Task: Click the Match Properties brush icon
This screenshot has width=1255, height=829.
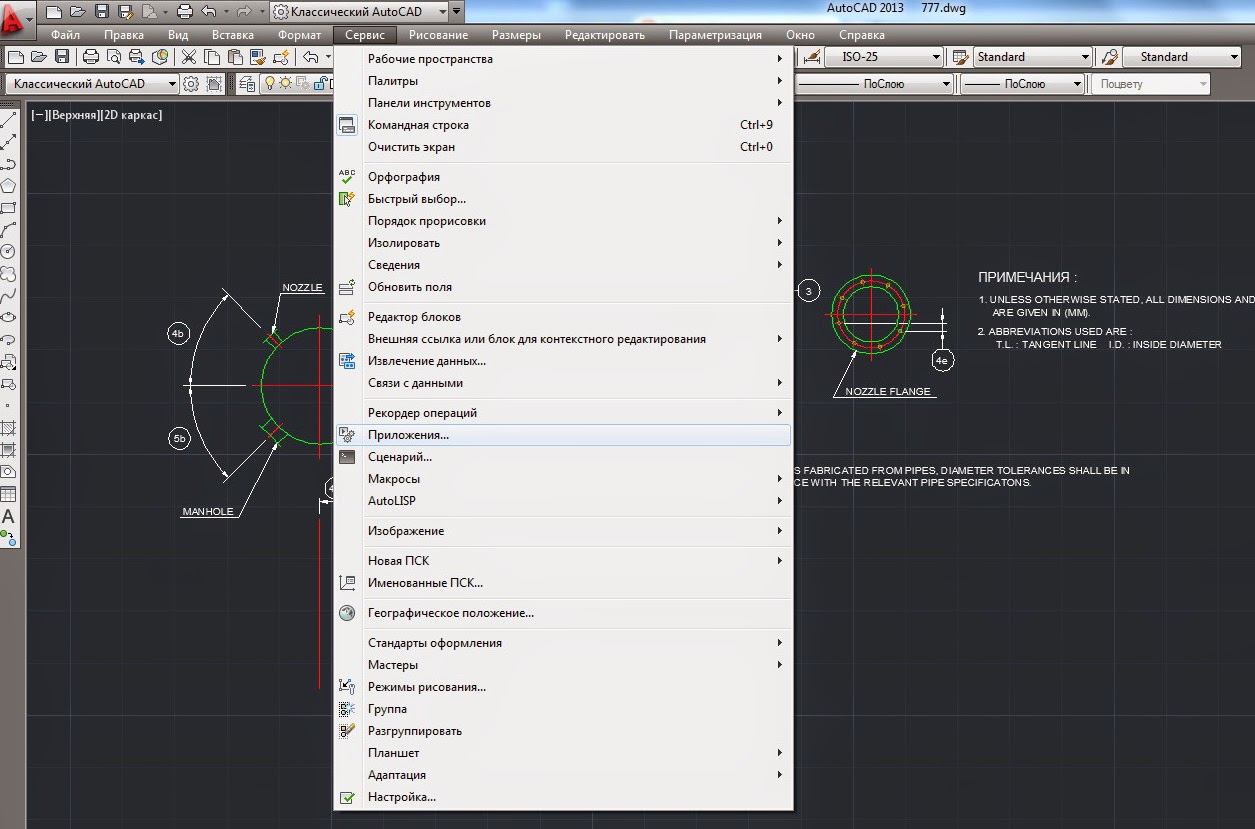Action: click(x=258, y=57)
